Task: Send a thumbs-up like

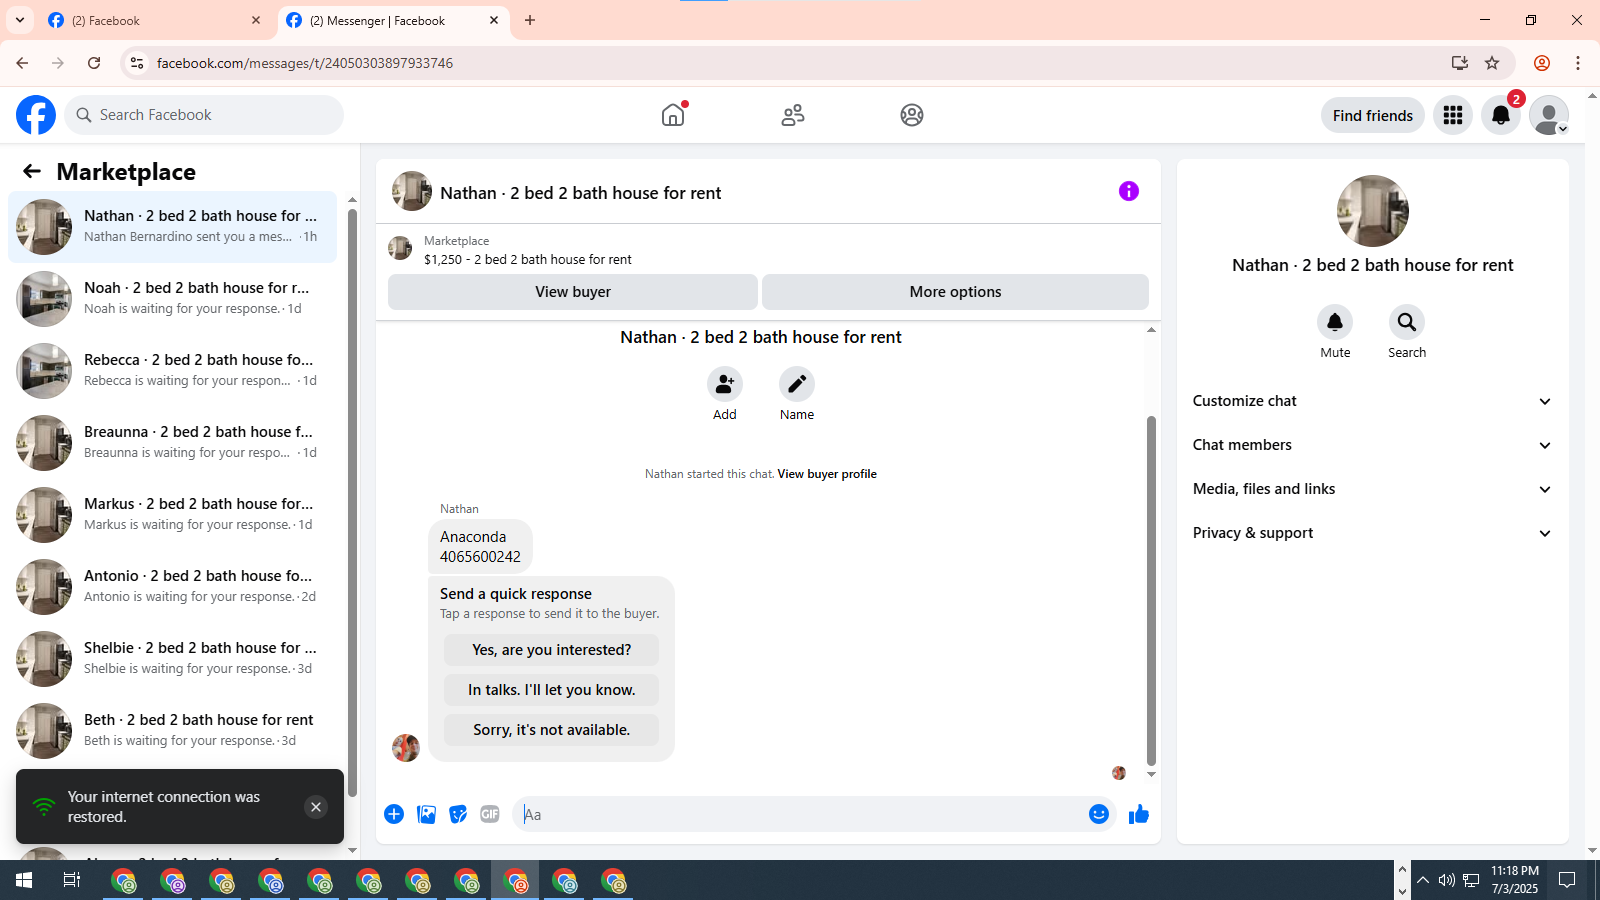Action: coord(1139,814)
